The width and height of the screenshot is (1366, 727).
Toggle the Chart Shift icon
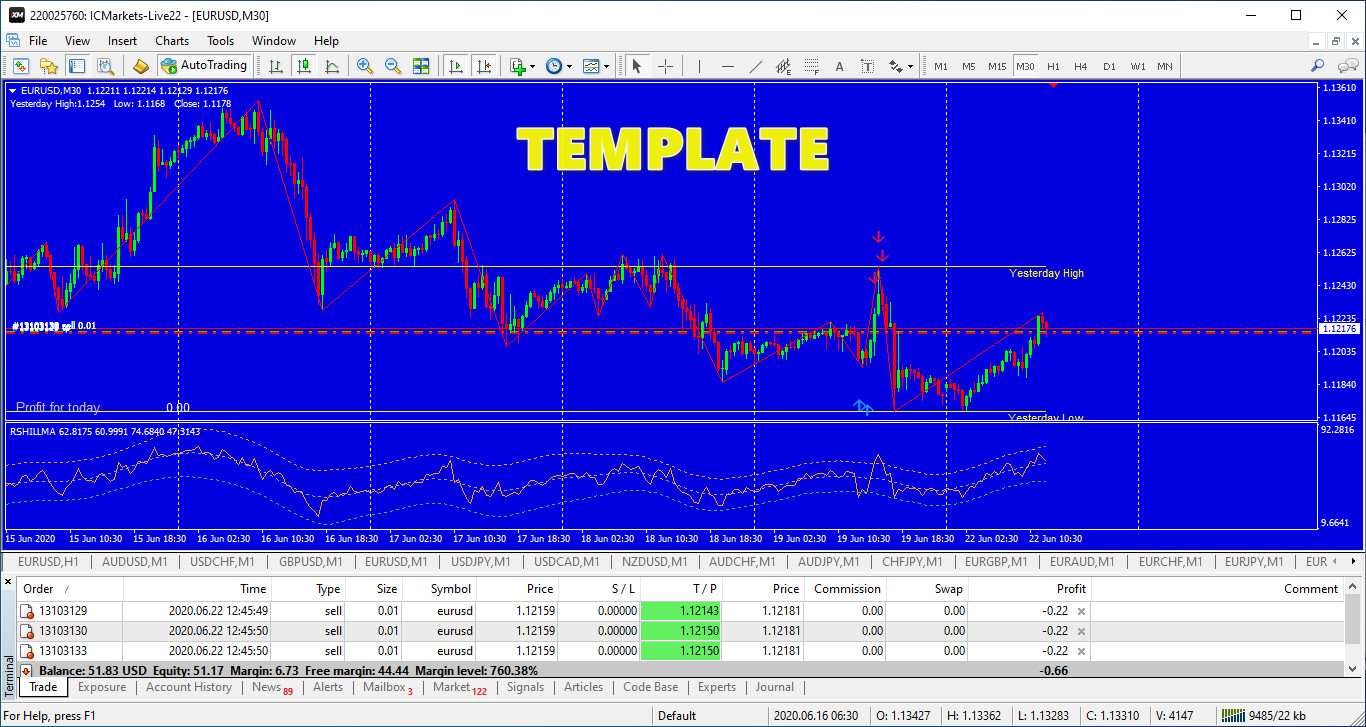(x=485, y=66)
